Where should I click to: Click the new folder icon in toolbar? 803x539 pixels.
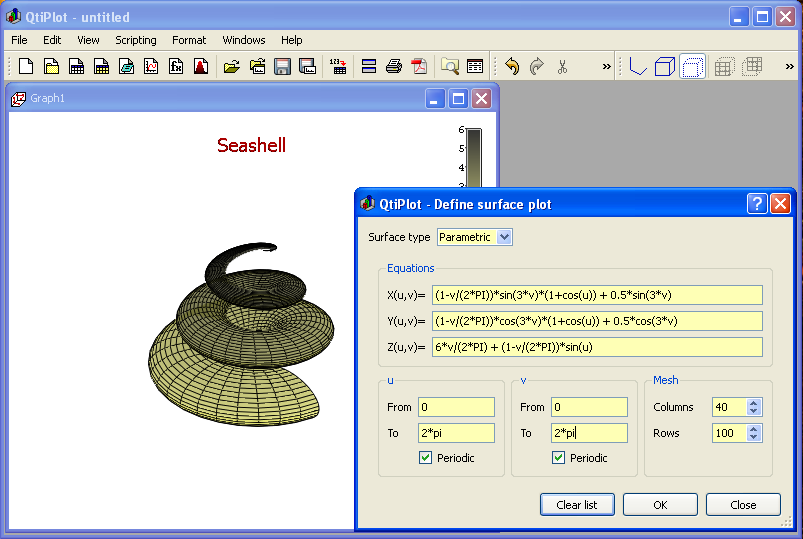tap(51, 67)
